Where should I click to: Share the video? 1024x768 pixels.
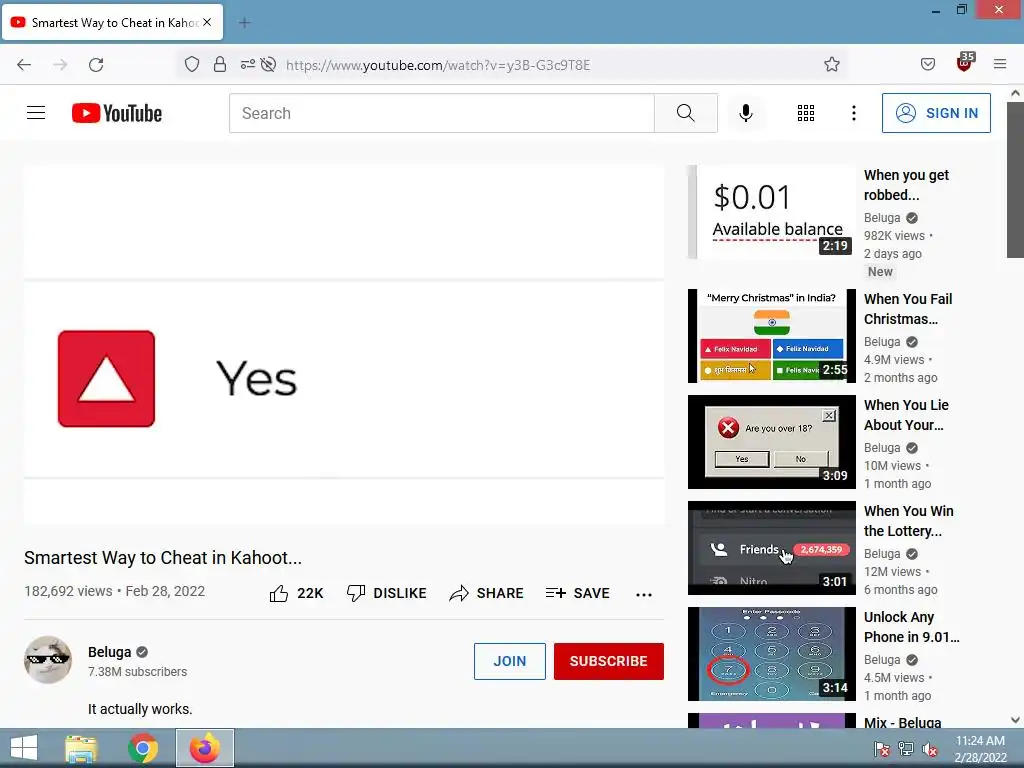coord(487,593)
